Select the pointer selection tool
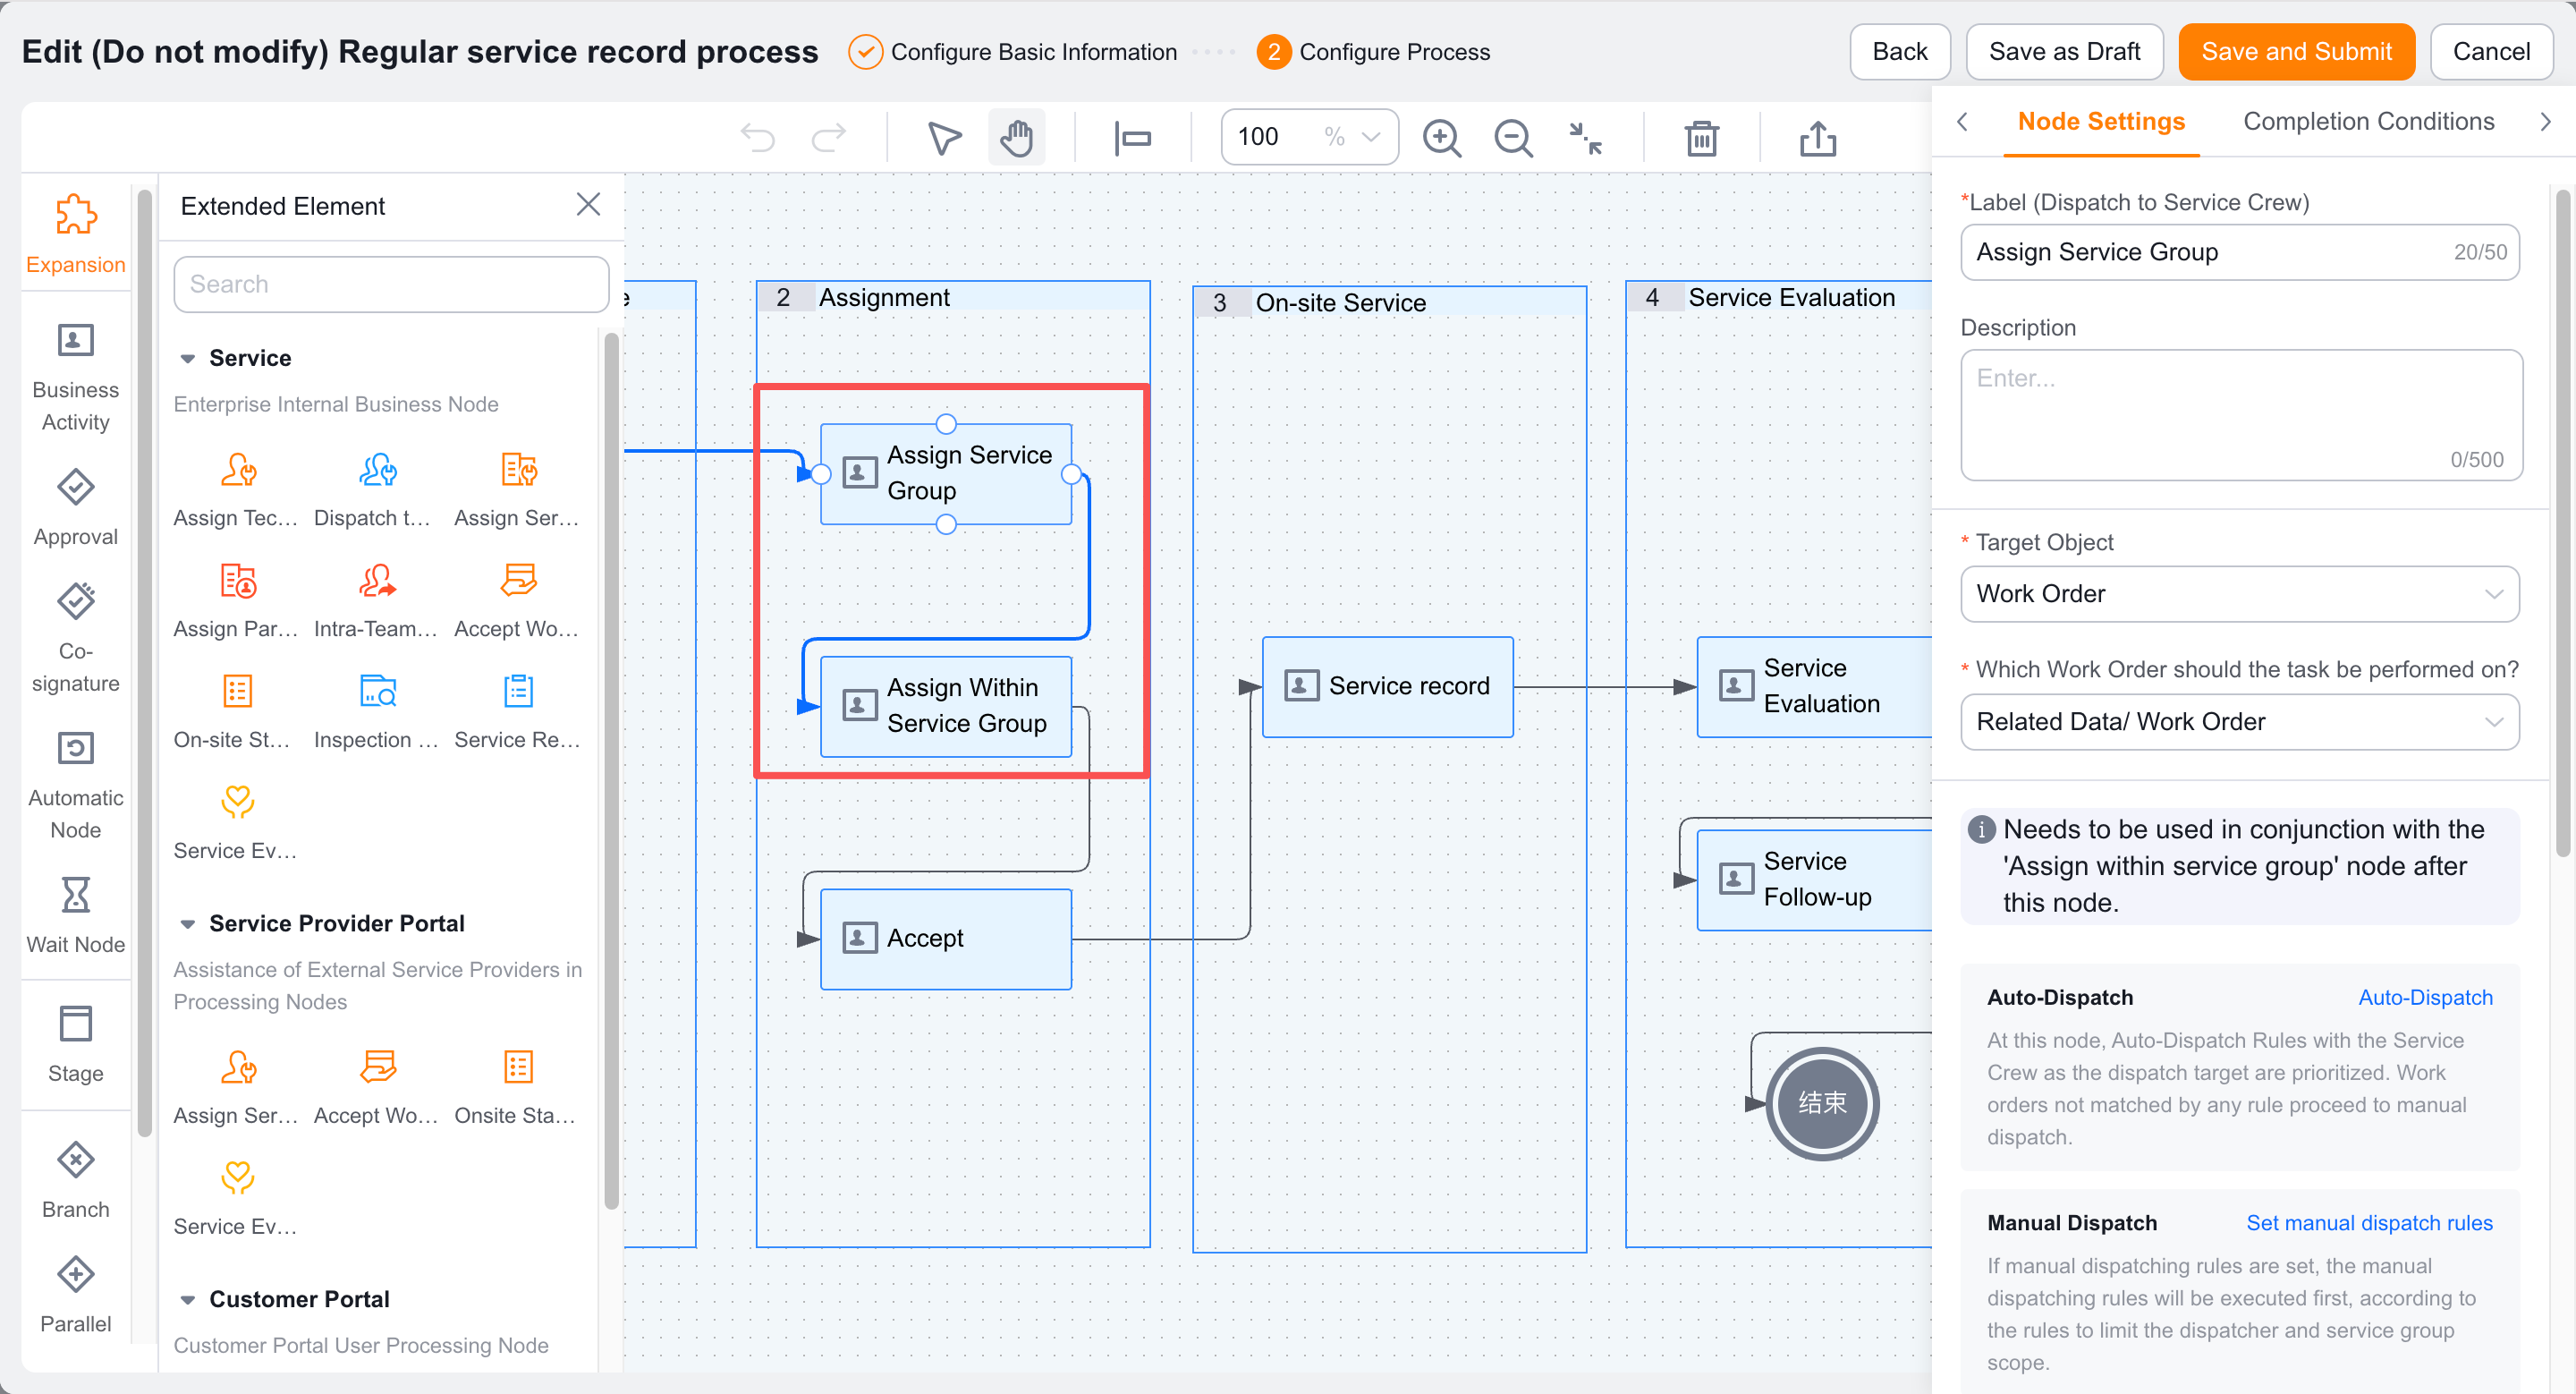2576x1394 pixels. coord(943,137)
